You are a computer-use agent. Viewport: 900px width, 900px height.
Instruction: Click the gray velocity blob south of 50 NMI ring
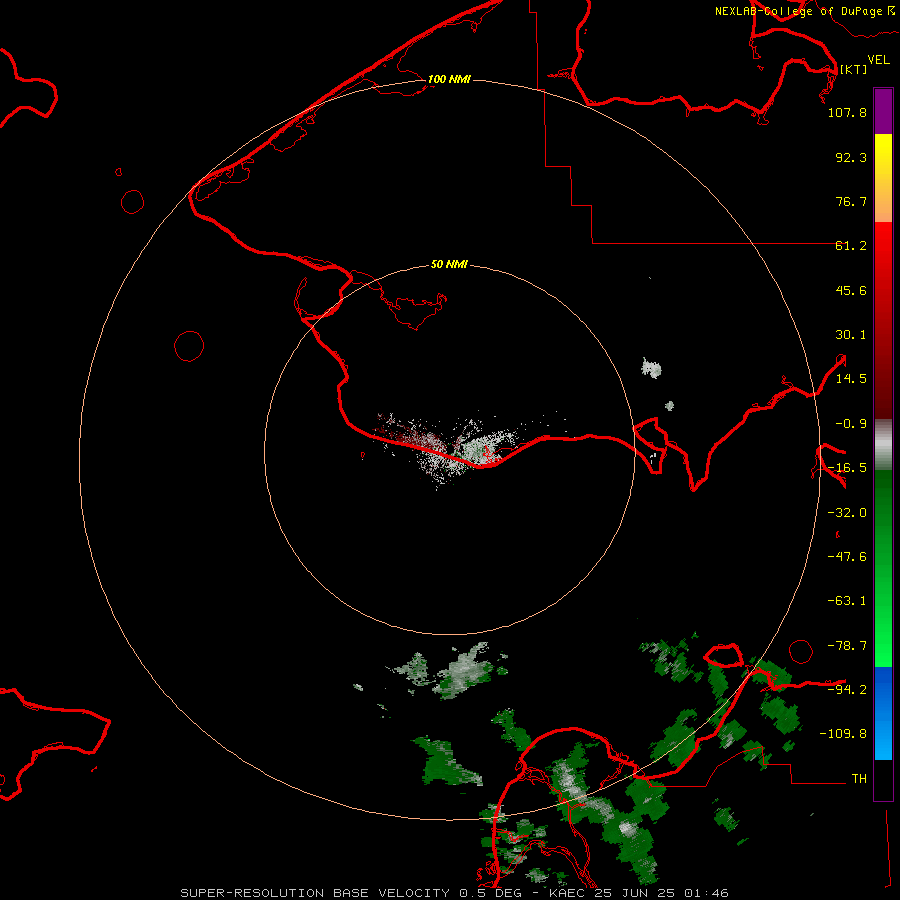pyautogui.click(x=465, y=670)
